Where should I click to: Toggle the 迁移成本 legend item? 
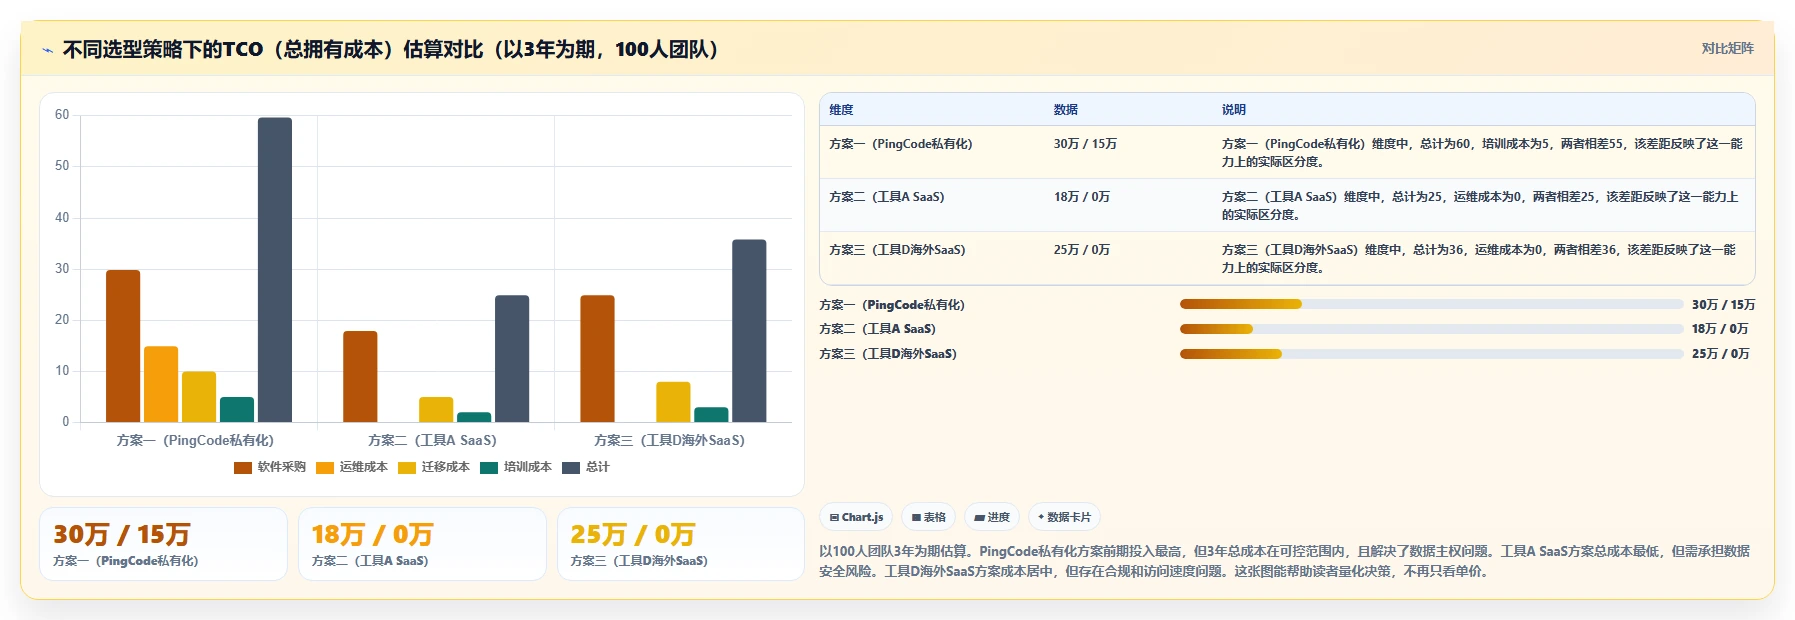434,467
